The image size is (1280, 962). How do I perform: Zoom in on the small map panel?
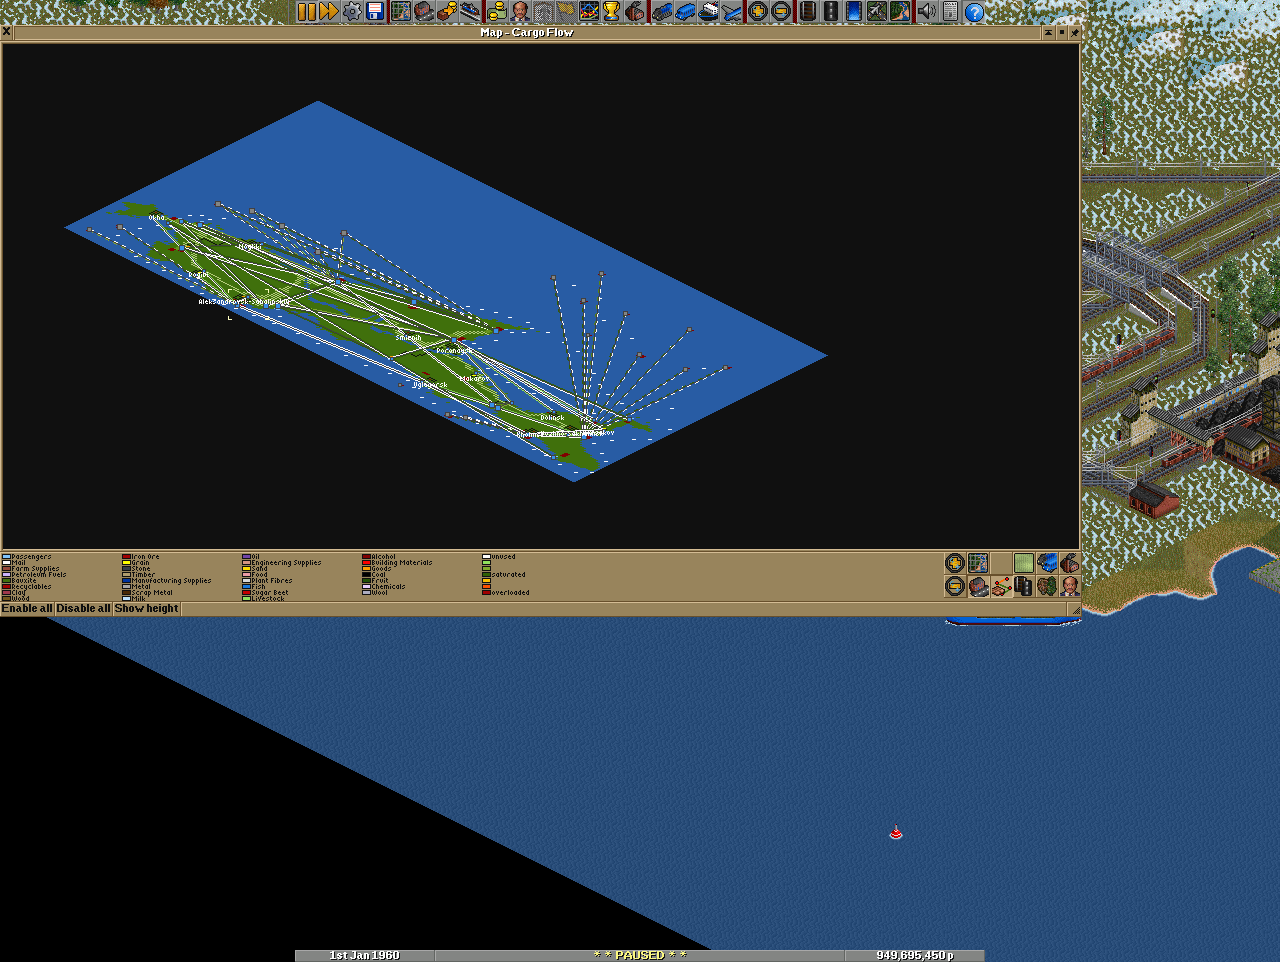click(955, 563)
